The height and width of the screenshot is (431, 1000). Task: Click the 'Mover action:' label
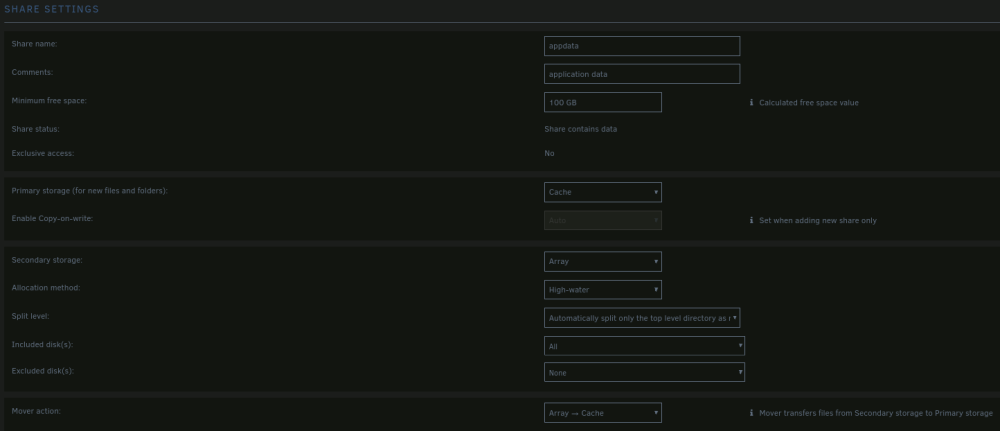[36, 411]
